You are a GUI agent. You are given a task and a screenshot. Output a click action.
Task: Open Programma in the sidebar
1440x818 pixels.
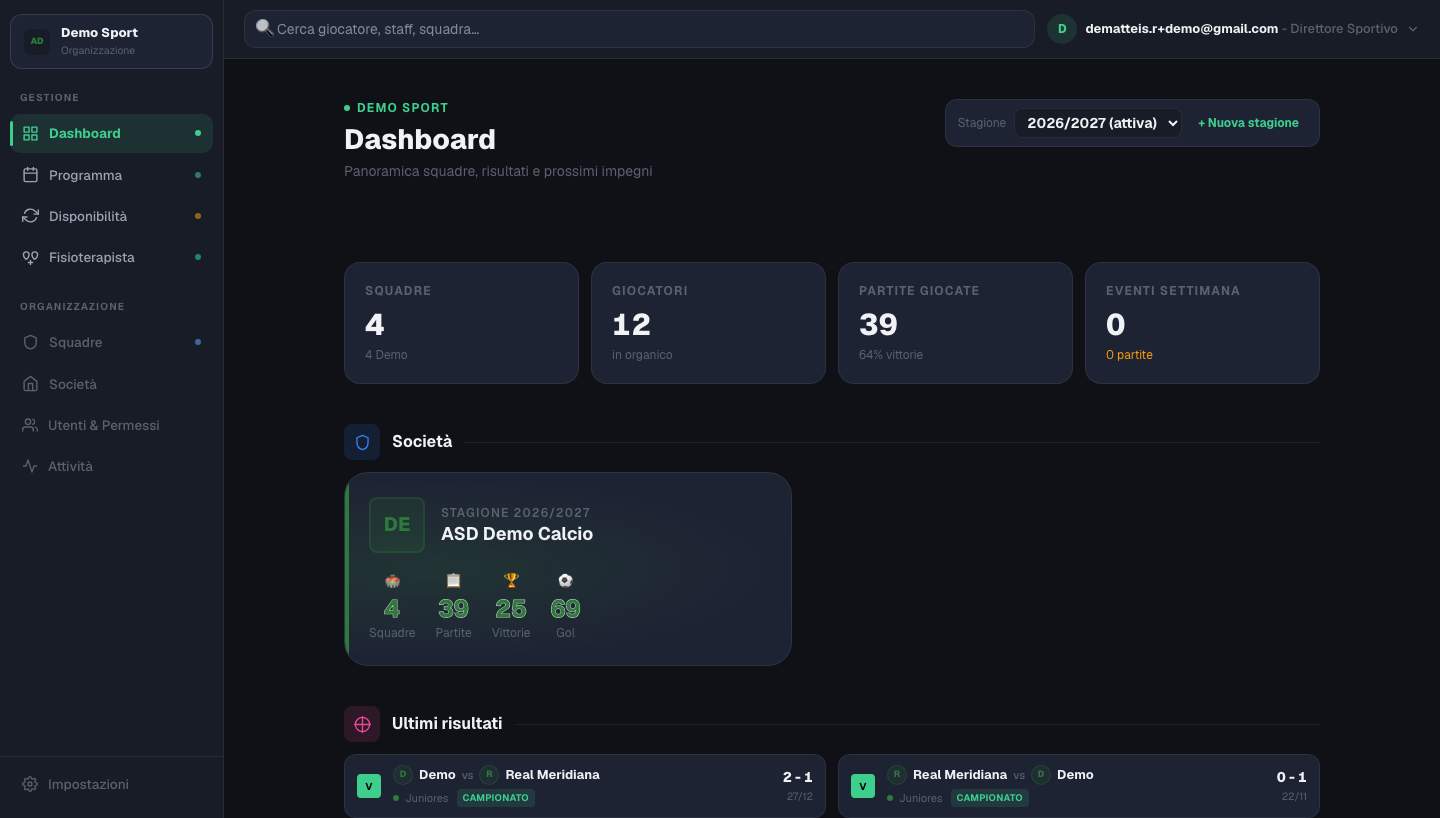(111, 175)
